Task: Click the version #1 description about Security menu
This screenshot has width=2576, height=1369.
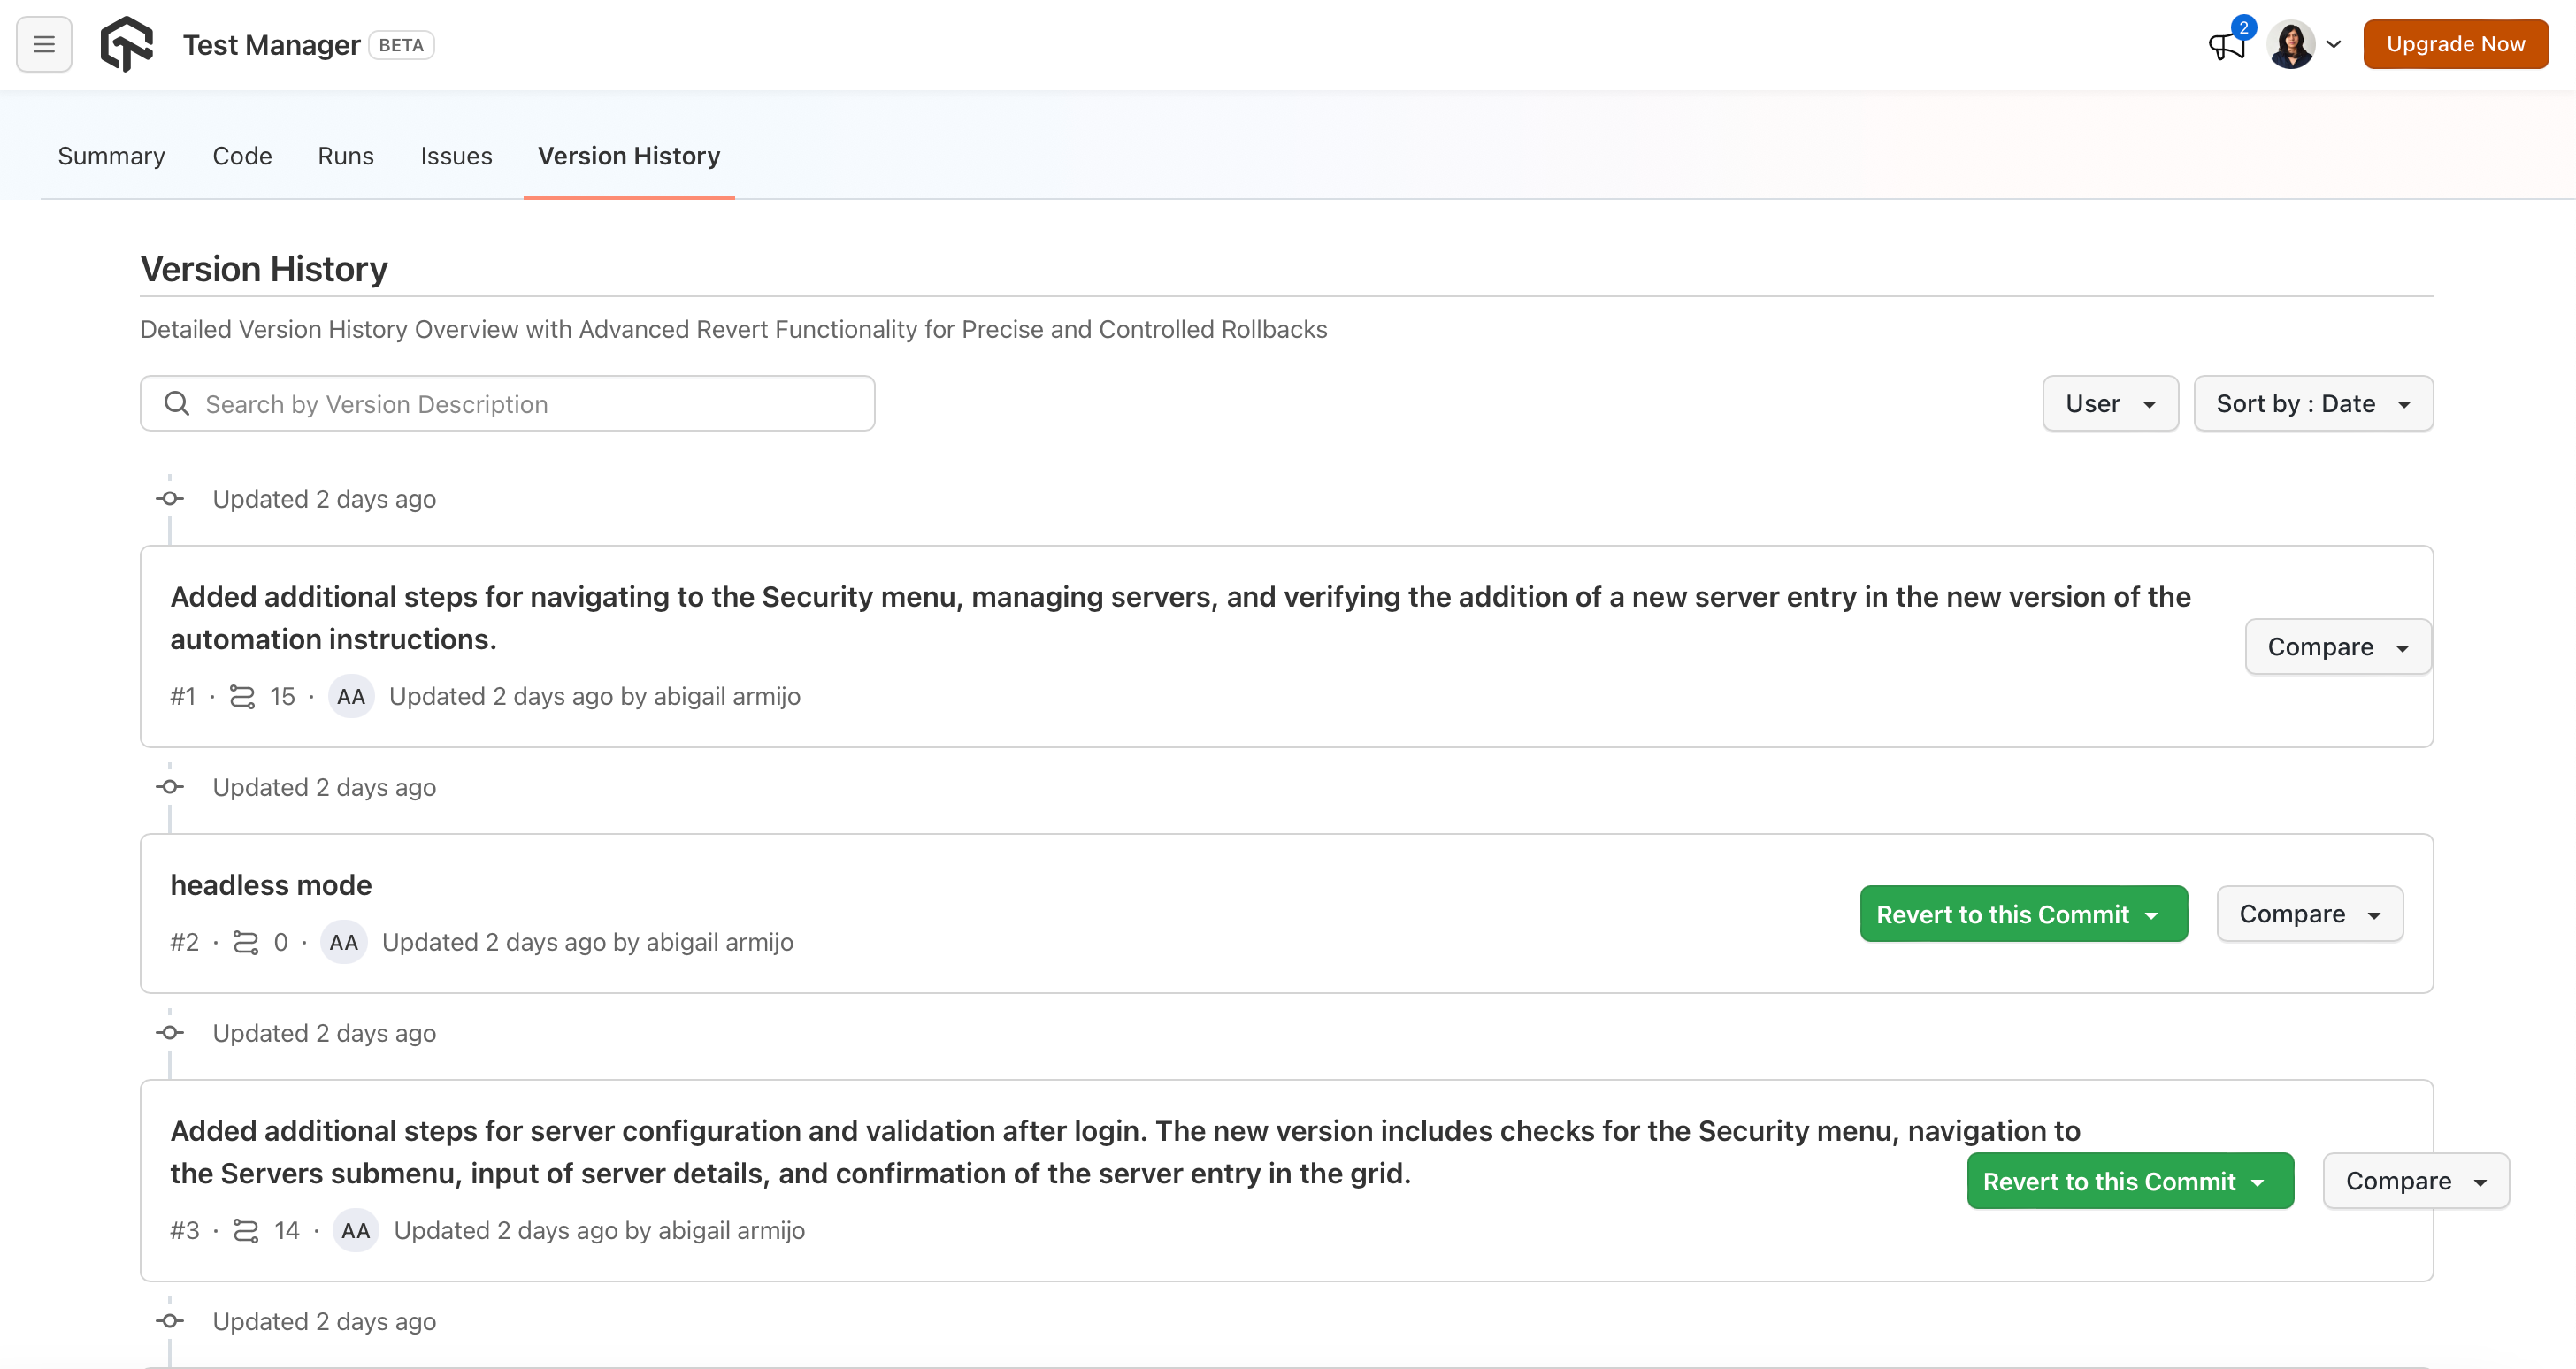Action: coord(1180,618)
